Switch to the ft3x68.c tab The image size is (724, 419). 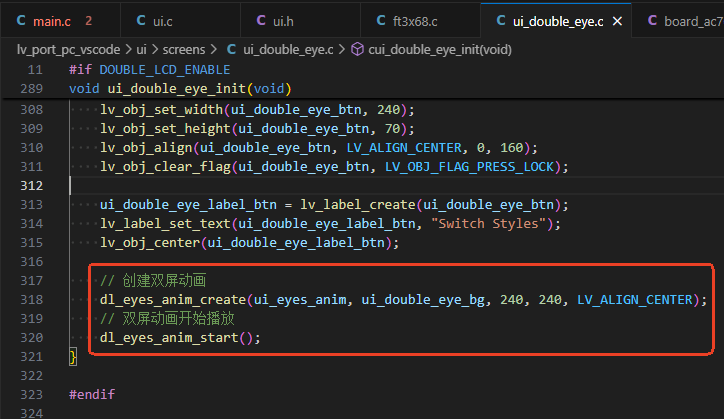pyautogui.click(x=420, y=21)
